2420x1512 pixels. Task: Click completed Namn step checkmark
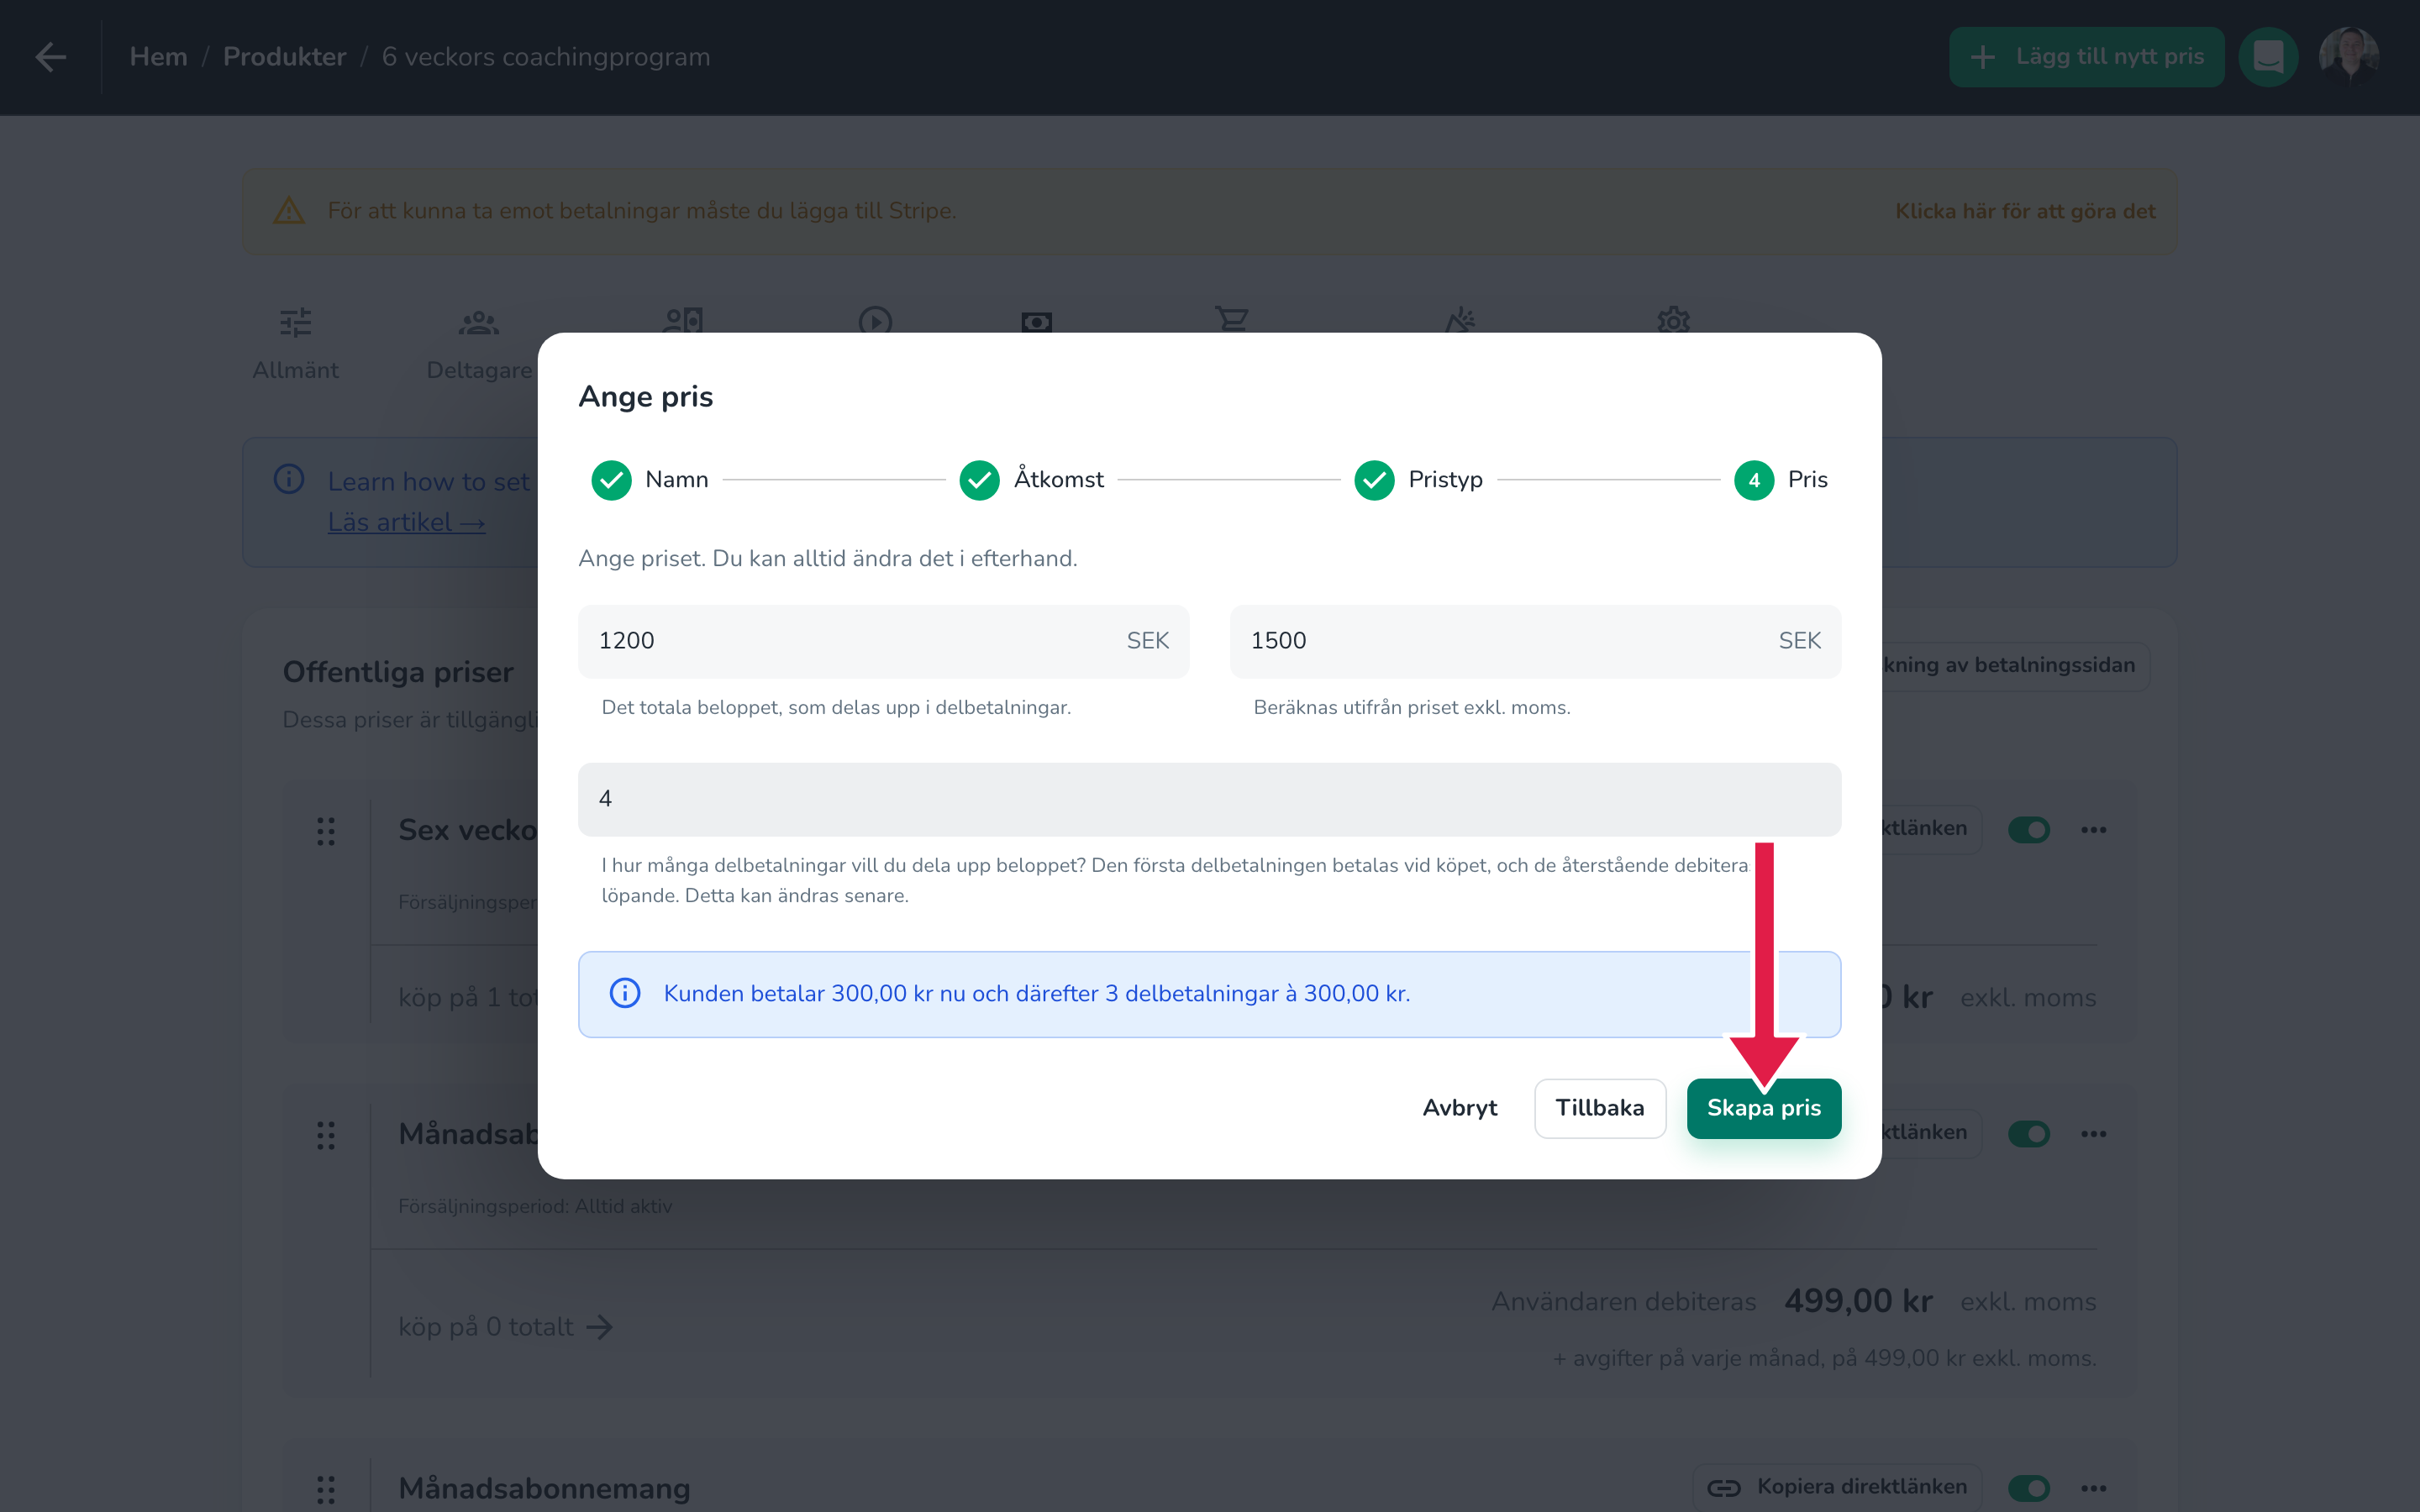point(611,480)
